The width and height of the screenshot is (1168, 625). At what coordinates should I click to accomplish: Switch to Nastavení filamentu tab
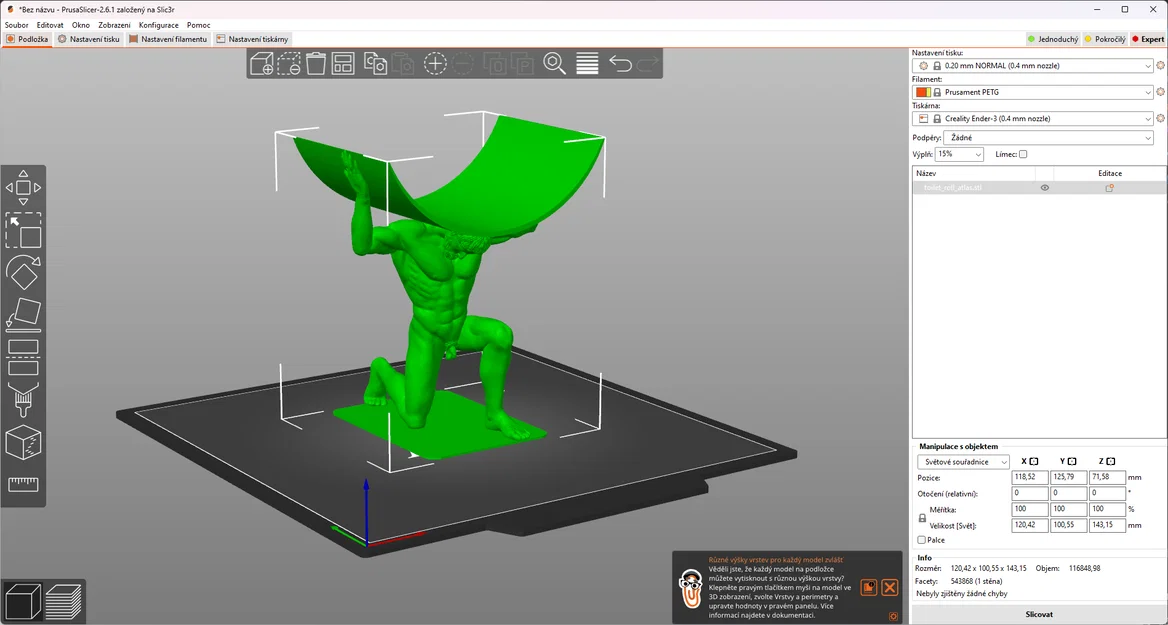(x=168, y=39)
